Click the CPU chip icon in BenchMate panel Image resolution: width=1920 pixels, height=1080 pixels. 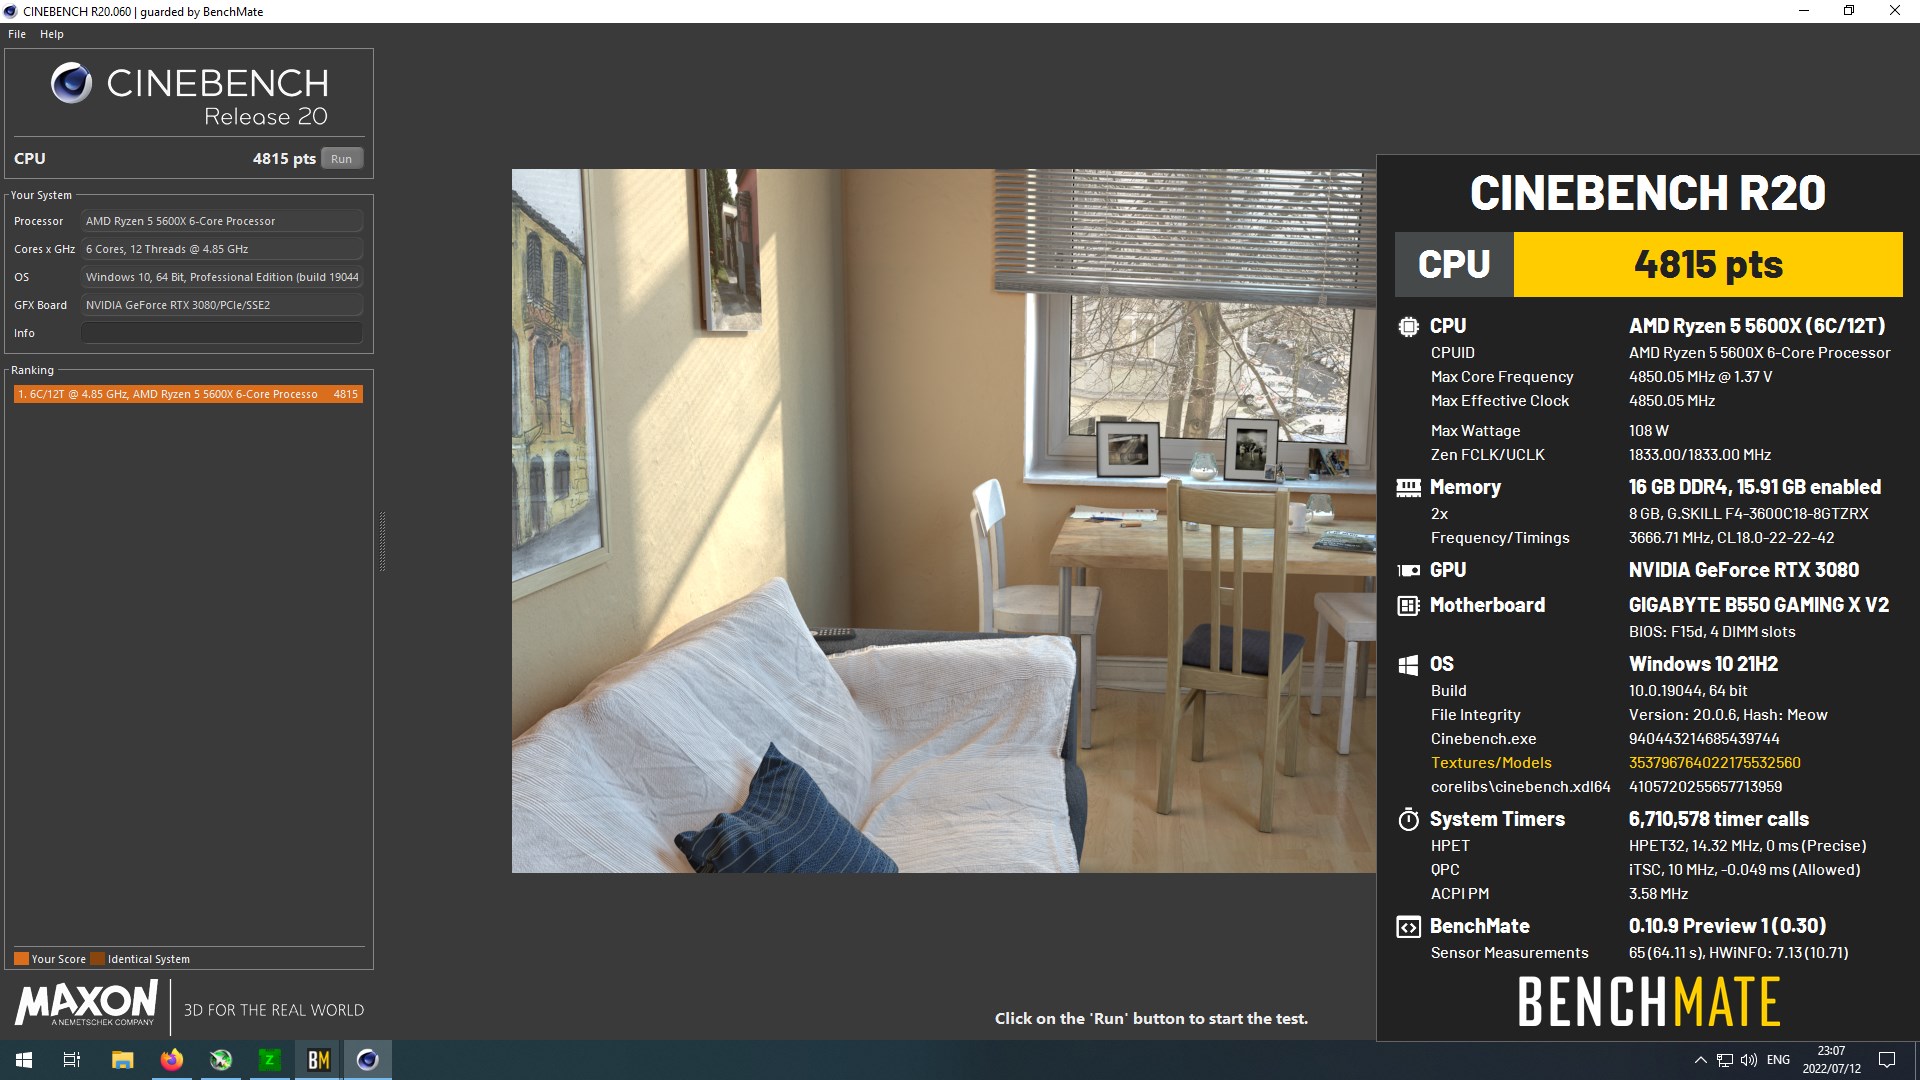coord(1408,326)
